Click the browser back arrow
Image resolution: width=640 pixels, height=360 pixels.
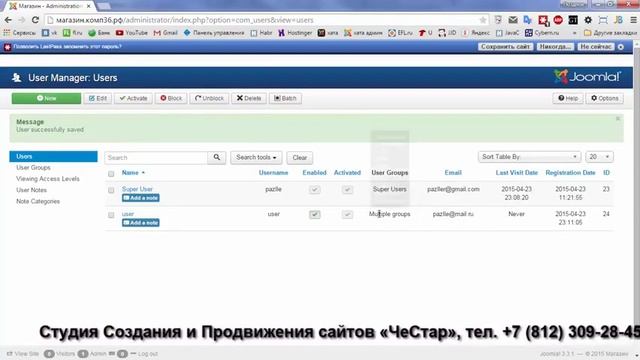(x=8, y=20)
